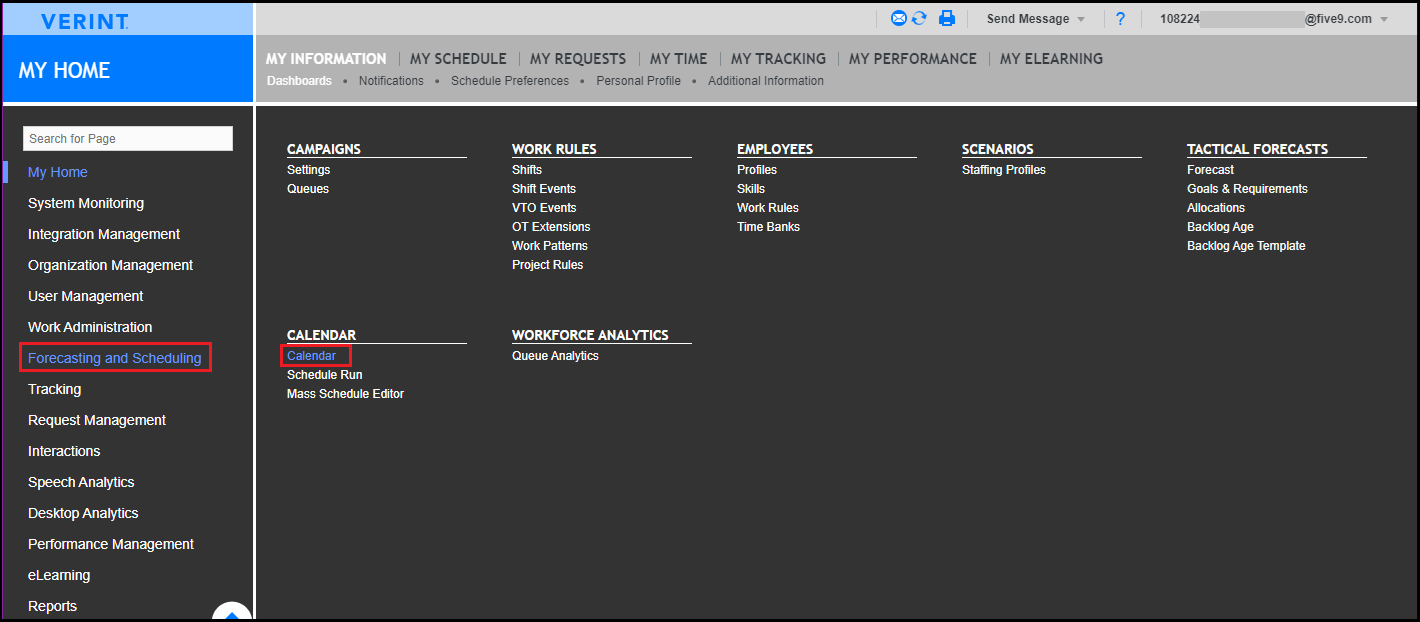This screenshot has height=622, width=1420.
Task: Open Allocations link
Action: (1216, 208)
